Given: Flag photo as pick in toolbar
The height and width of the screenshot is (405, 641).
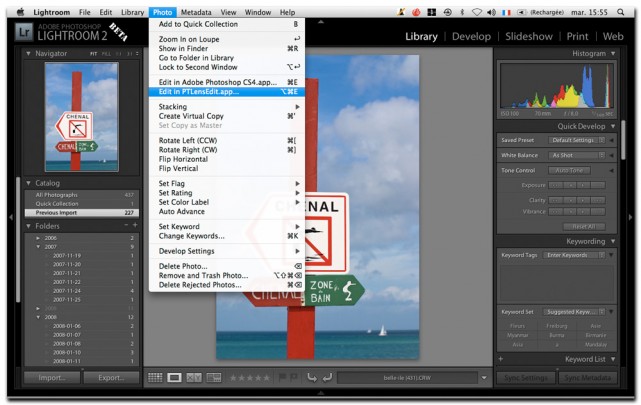Looking at the screenshot, I should (x=282, y=377).
